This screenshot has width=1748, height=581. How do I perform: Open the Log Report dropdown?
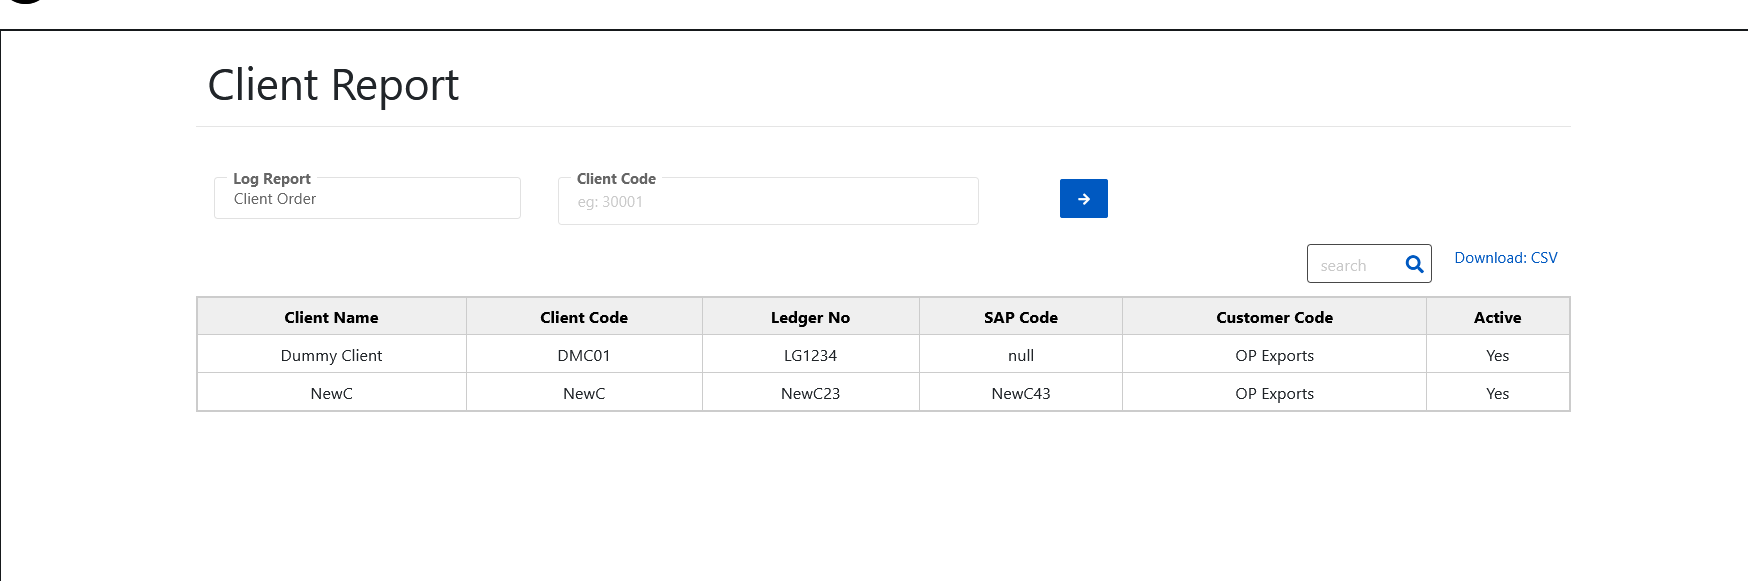(367, 199)
